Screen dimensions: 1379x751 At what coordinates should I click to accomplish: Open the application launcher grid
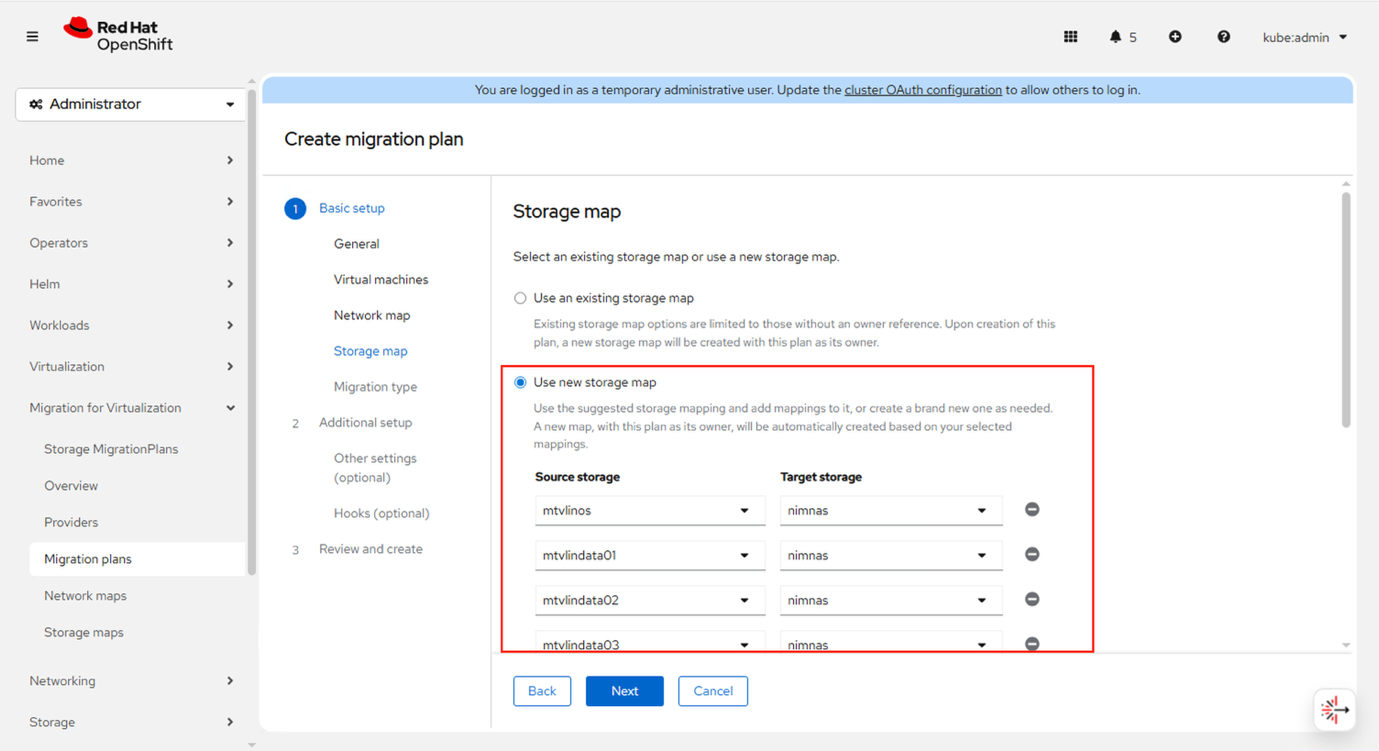click(x=1070, y=37)
